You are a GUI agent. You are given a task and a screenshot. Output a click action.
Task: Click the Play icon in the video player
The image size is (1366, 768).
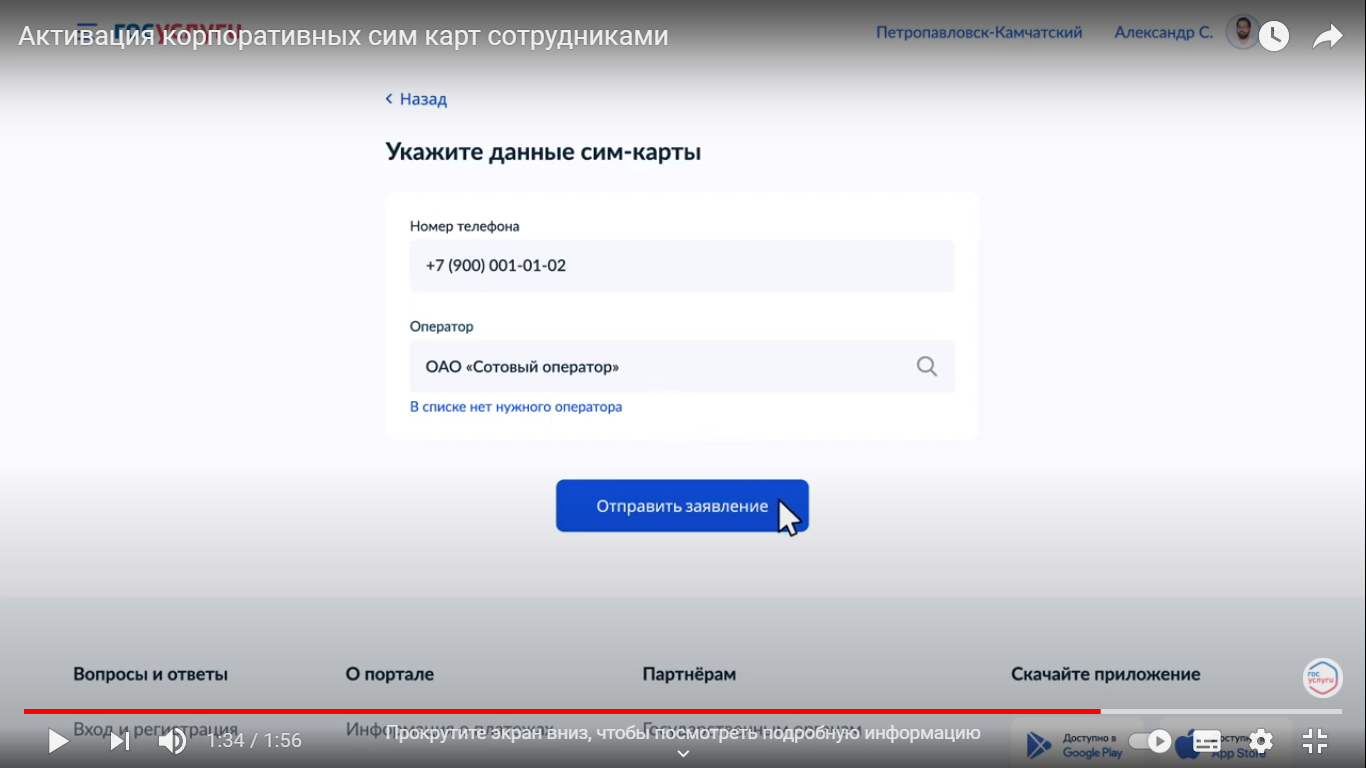[57, 741]
